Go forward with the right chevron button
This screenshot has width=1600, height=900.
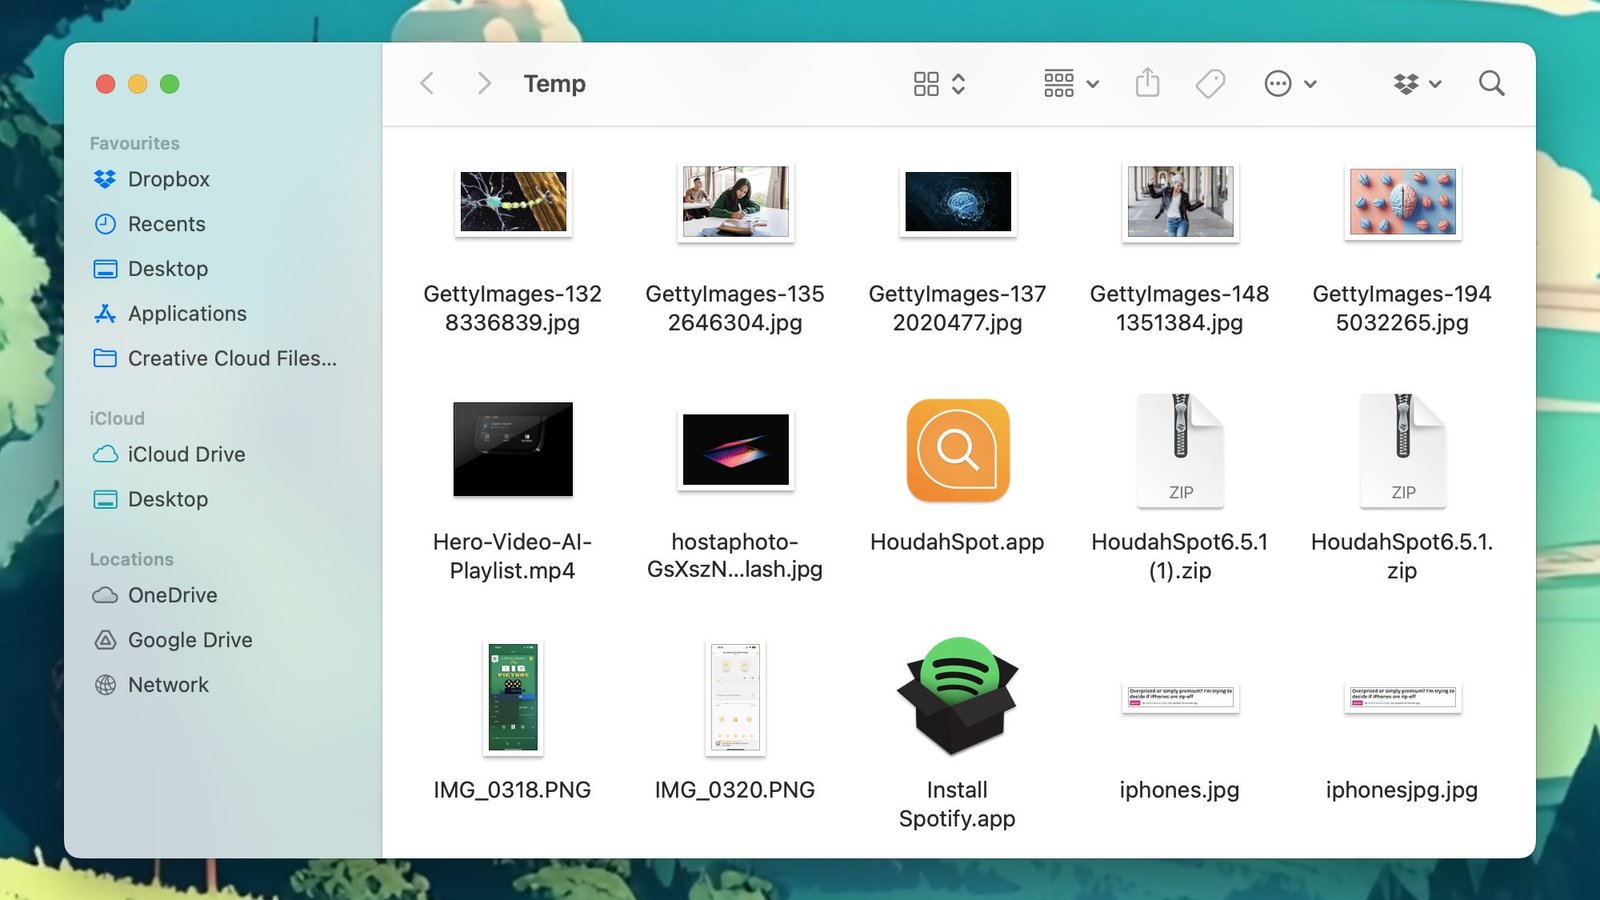click(484, 83)
